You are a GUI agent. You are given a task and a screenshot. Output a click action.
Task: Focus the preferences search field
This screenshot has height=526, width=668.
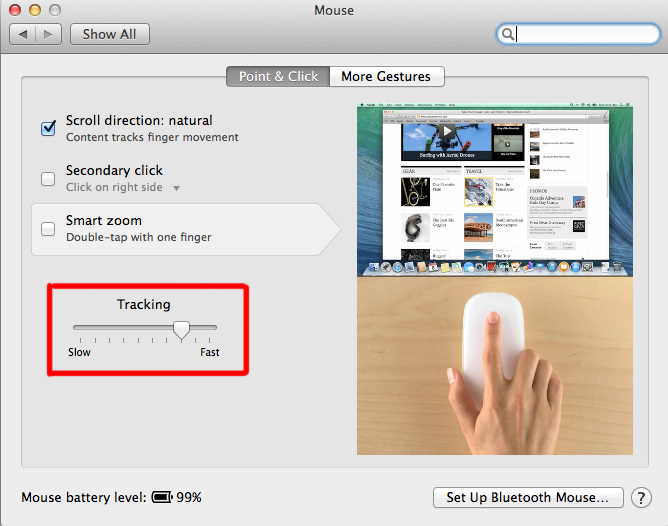[578, 34]
